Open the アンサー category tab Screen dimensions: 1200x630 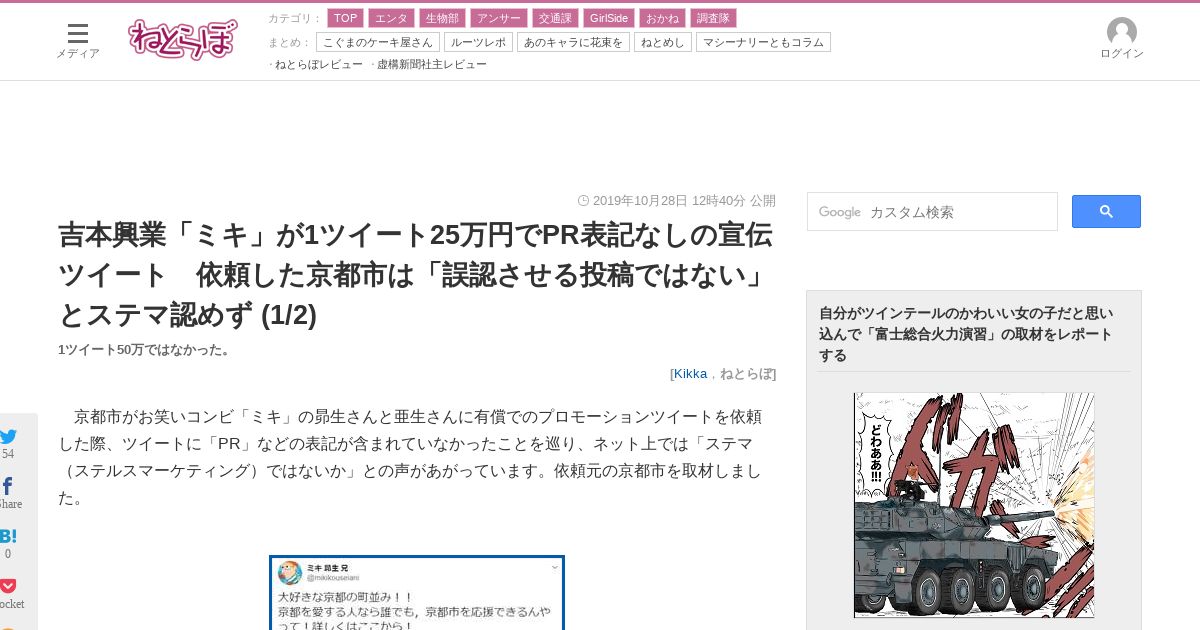[498, 18]
